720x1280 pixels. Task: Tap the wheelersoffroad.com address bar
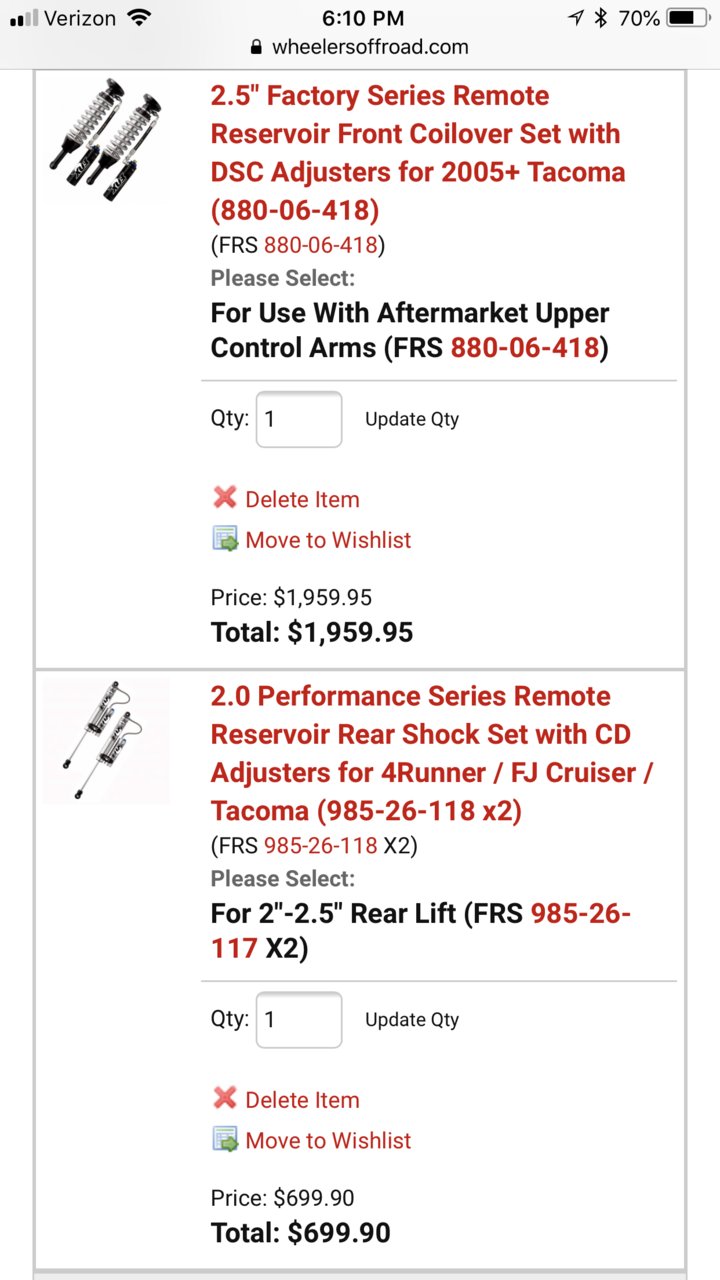(x=360, y=47)
